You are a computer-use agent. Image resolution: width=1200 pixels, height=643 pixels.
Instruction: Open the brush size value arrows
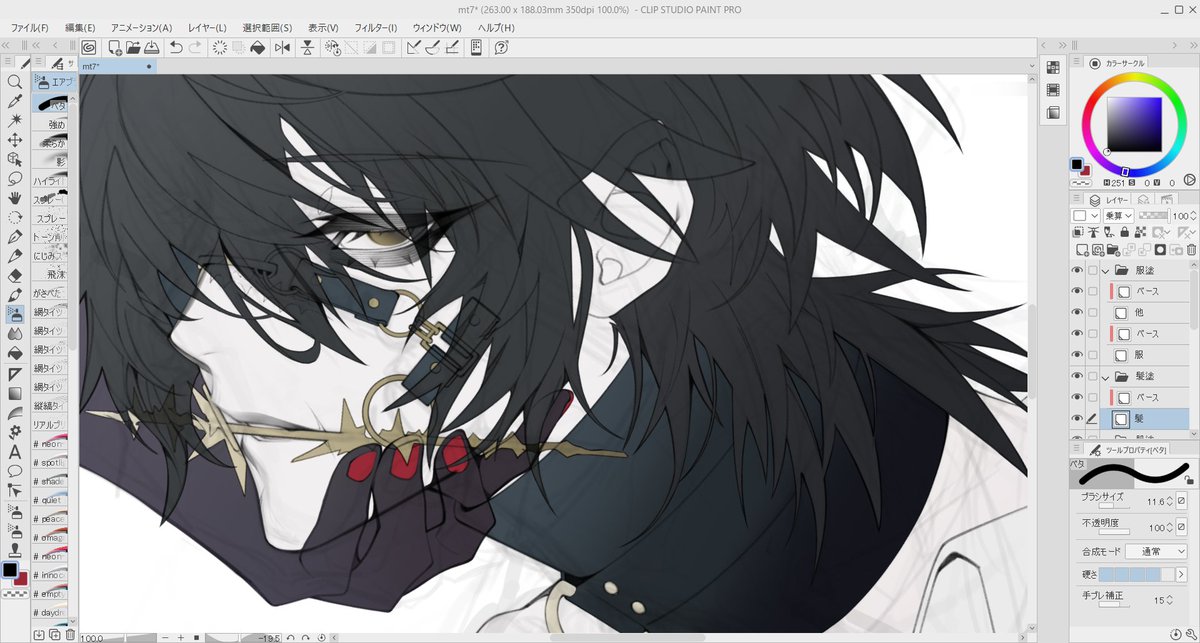click(1169, 499)
